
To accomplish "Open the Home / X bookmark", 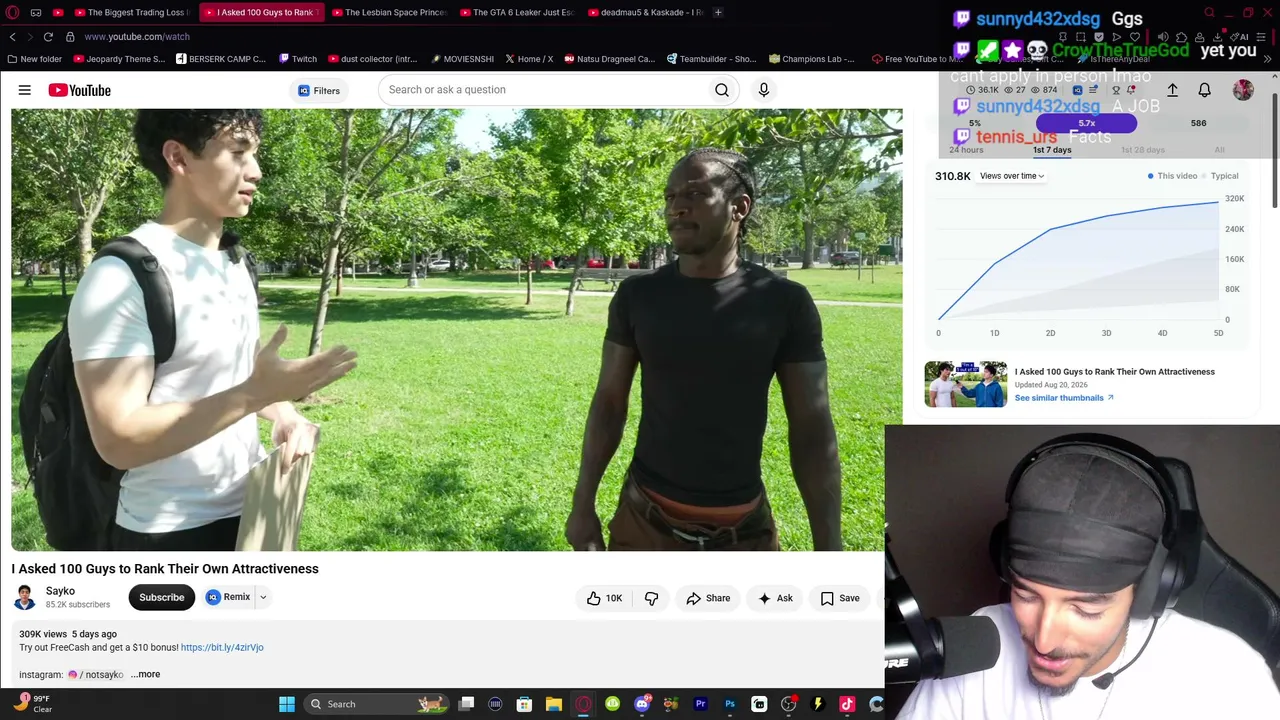I will pyautogui.click(x=529, y=59).
